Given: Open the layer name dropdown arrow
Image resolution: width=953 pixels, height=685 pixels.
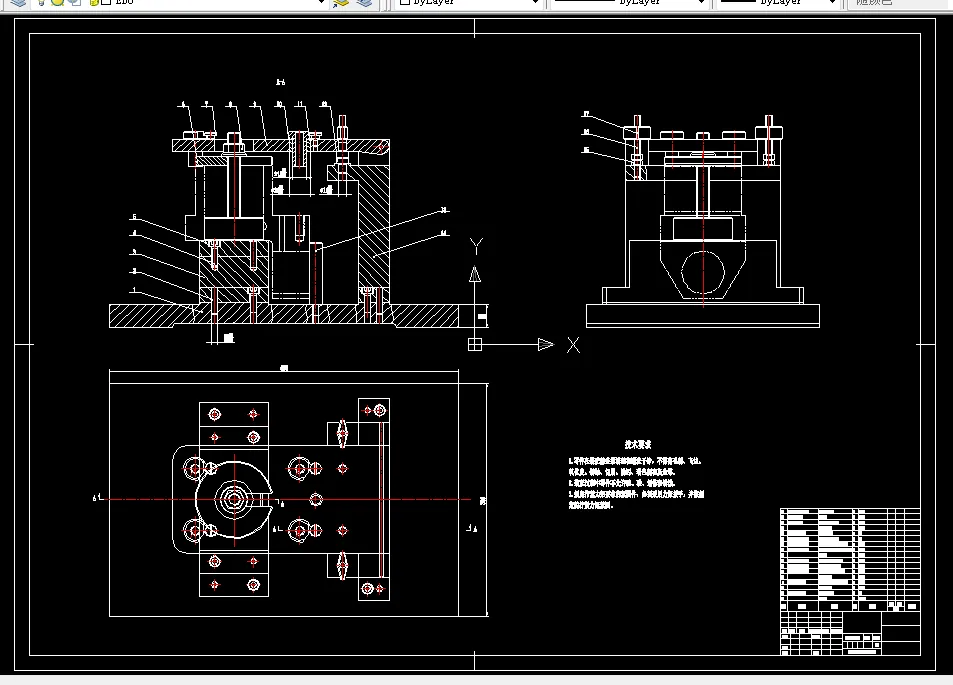Looking at the screenshot, I should (x=321, y=2).
